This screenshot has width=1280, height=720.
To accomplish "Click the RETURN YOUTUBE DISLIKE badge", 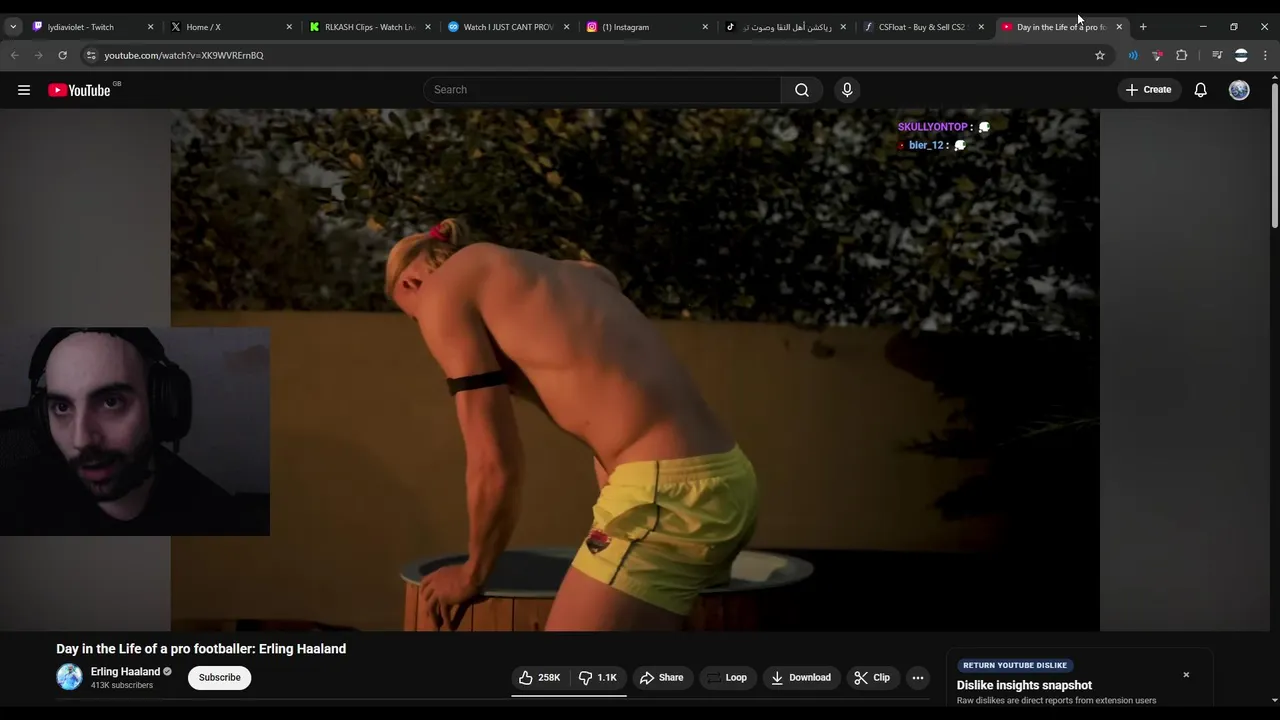I will pyautogui.click(x=1015, y=665).
